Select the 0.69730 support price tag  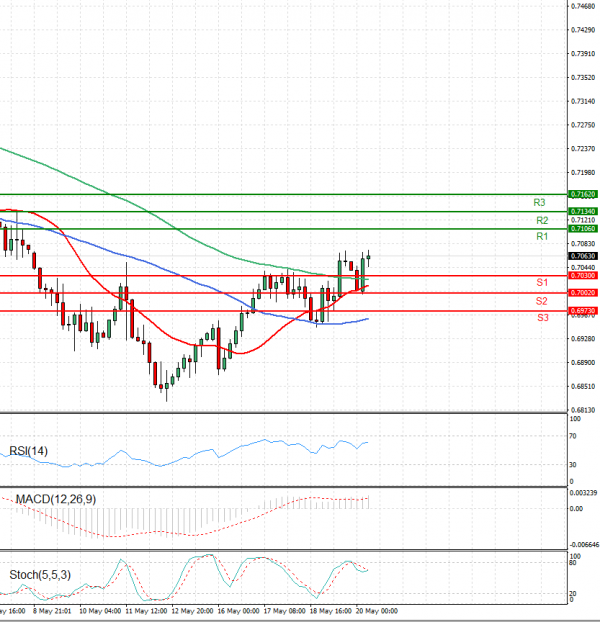click(x=583, y=311)
